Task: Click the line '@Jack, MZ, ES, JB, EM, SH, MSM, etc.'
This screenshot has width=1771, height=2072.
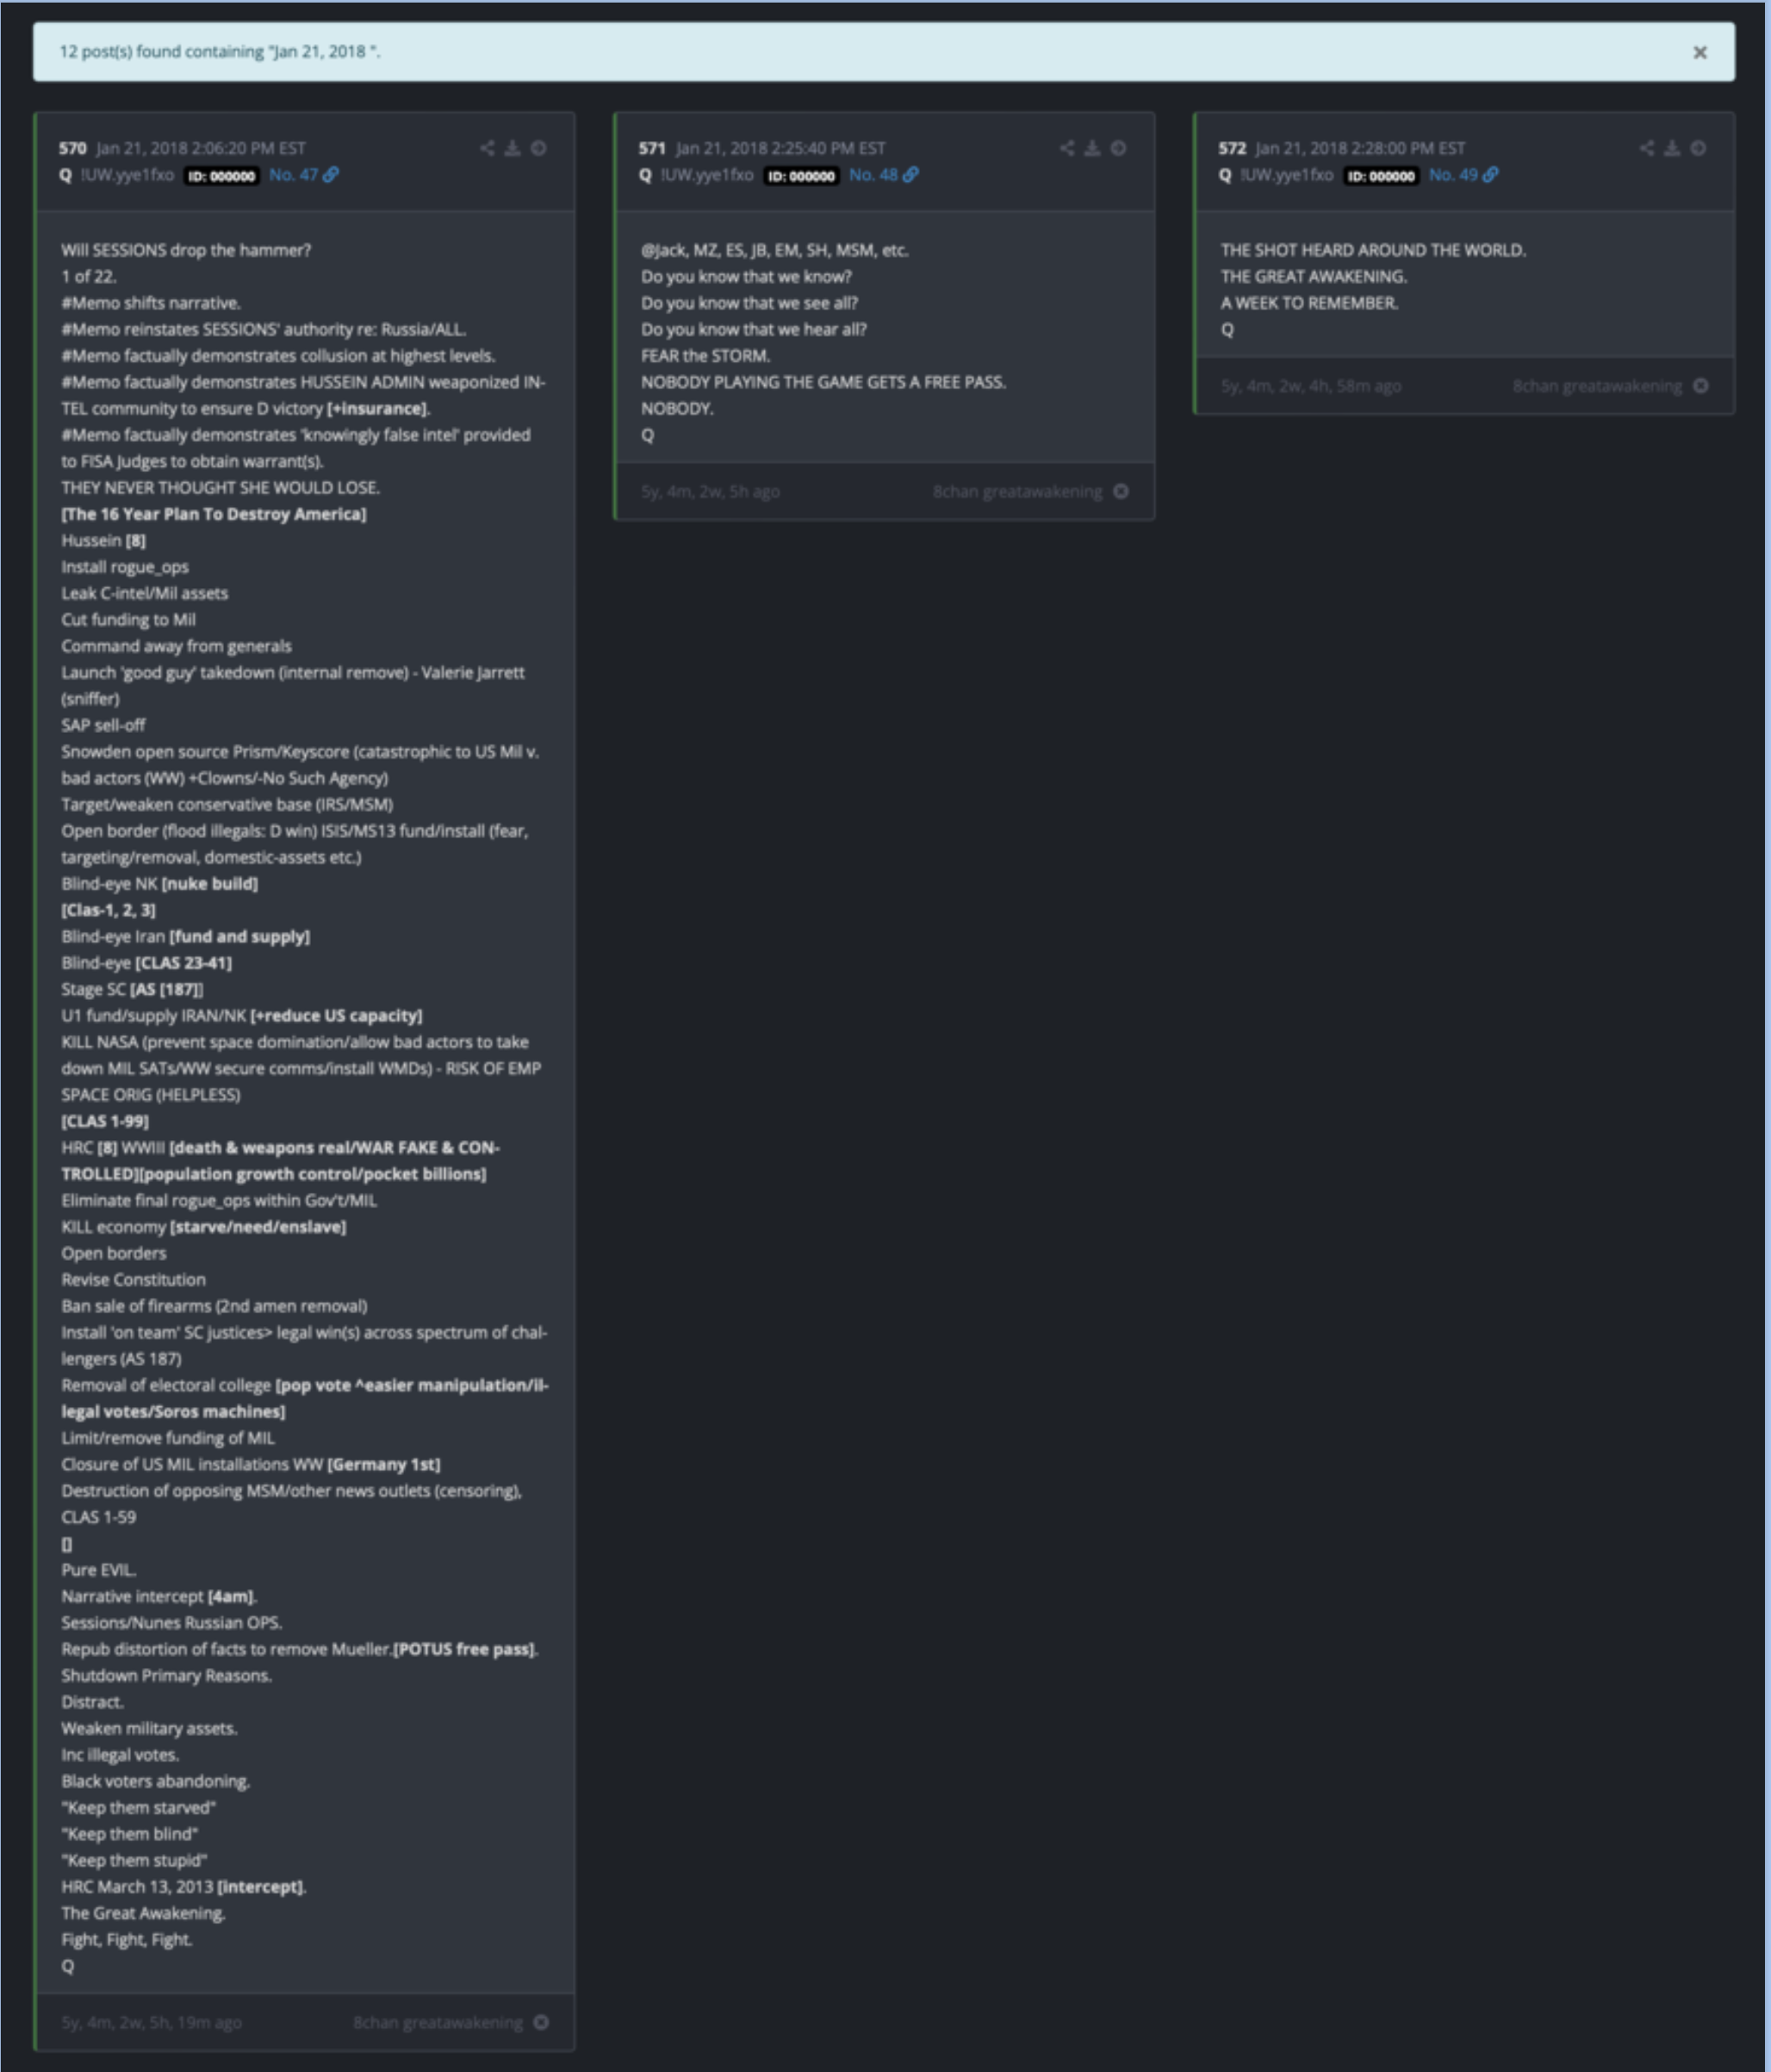Action: (x=775, y=250)
